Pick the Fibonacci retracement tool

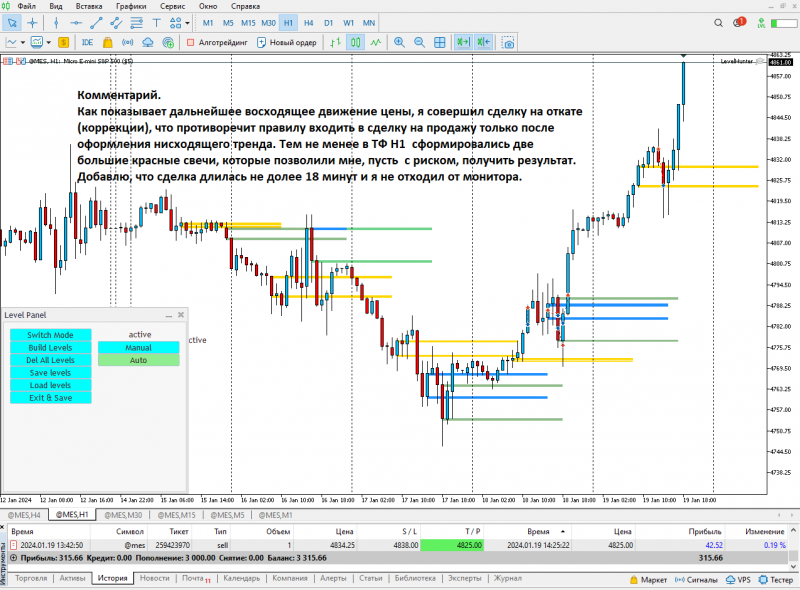[x=136, y=23]
